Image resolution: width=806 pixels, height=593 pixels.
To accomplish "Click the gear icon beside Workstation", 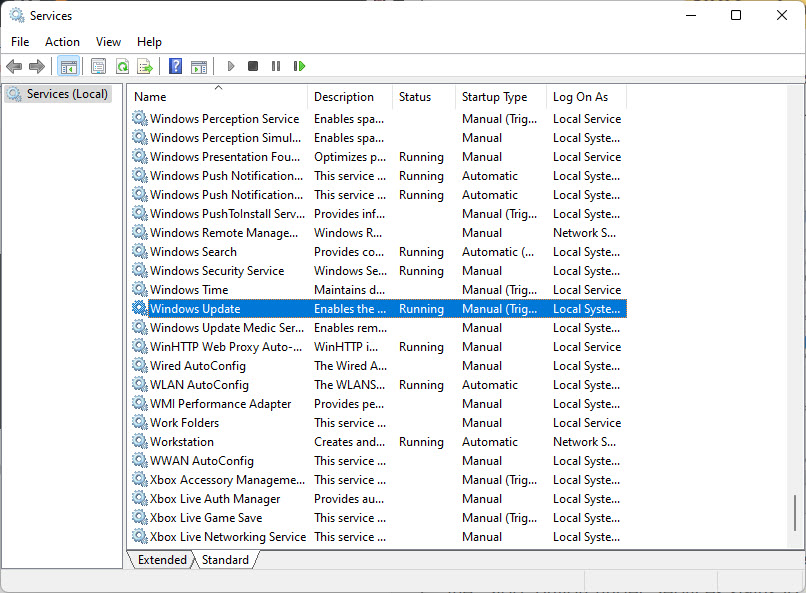I will 139,441.
